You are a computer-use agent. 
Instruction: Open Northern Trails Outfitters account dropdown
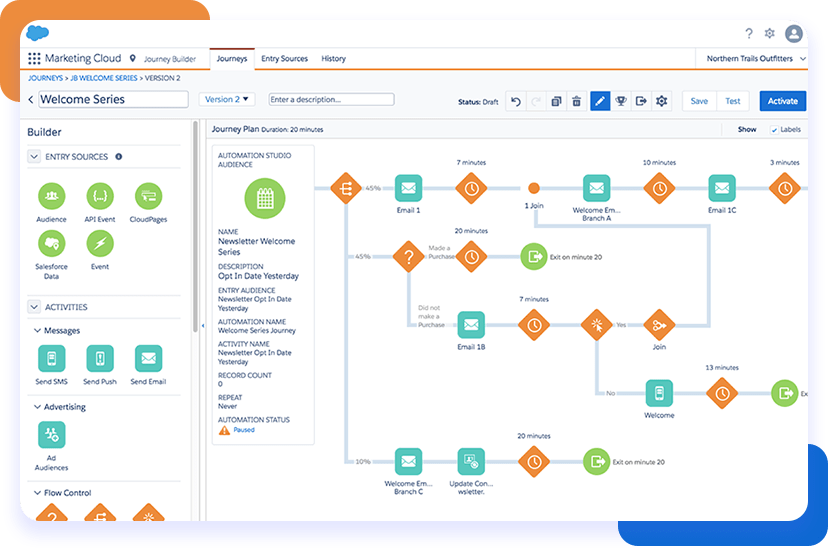pyautogui.click(x=756, y=59)
